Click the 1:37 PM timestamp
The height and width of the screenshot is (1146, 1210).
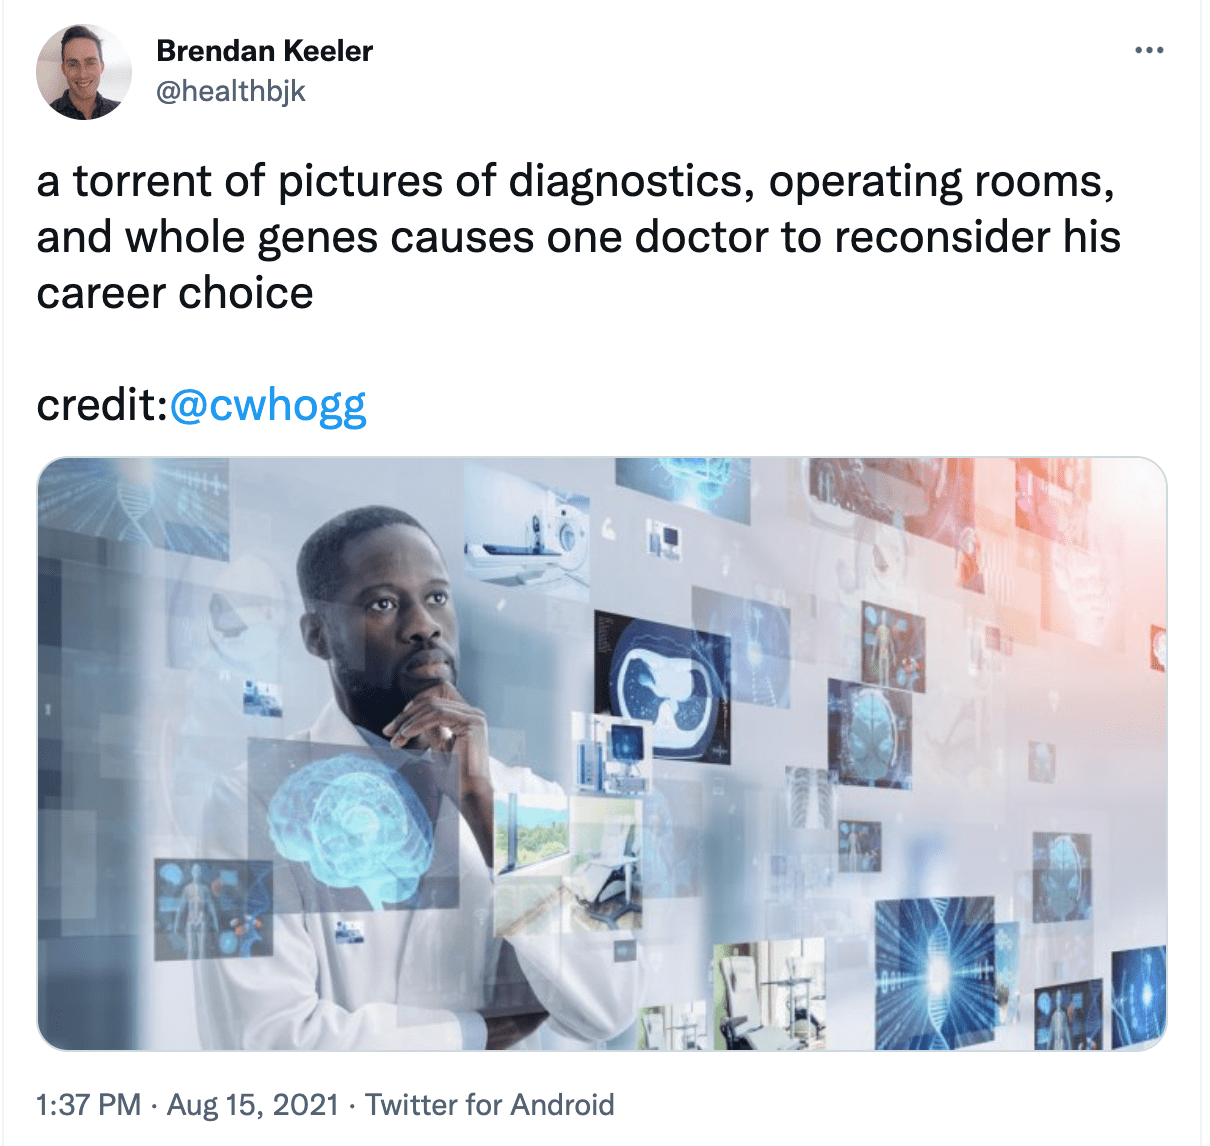pyautogui.click(x=88, y=1105)
